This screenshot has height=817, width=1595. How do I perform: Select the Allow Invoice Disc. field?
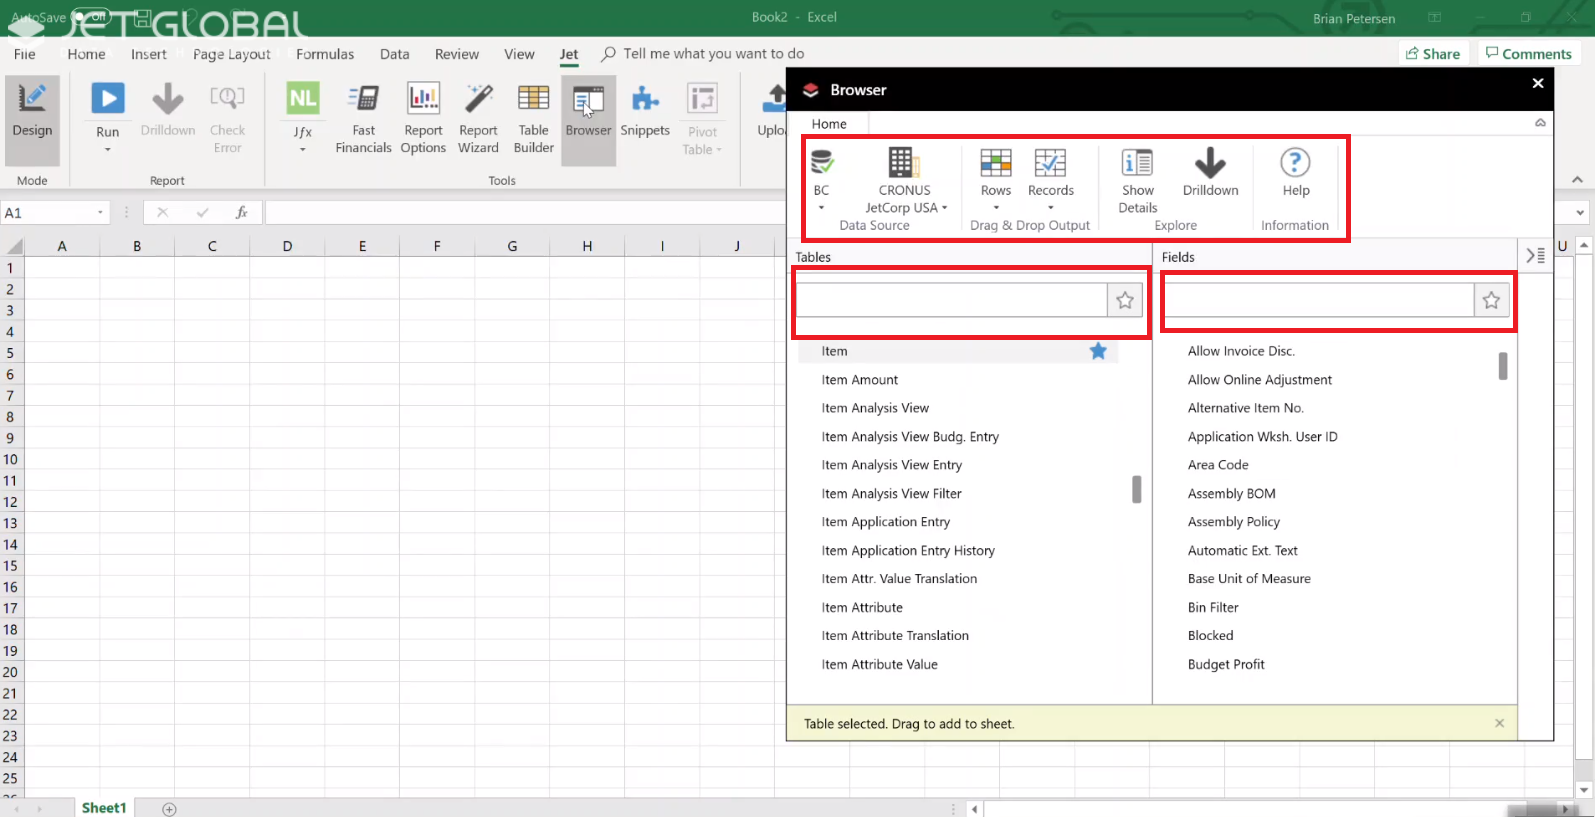(x=1241, y=351)
